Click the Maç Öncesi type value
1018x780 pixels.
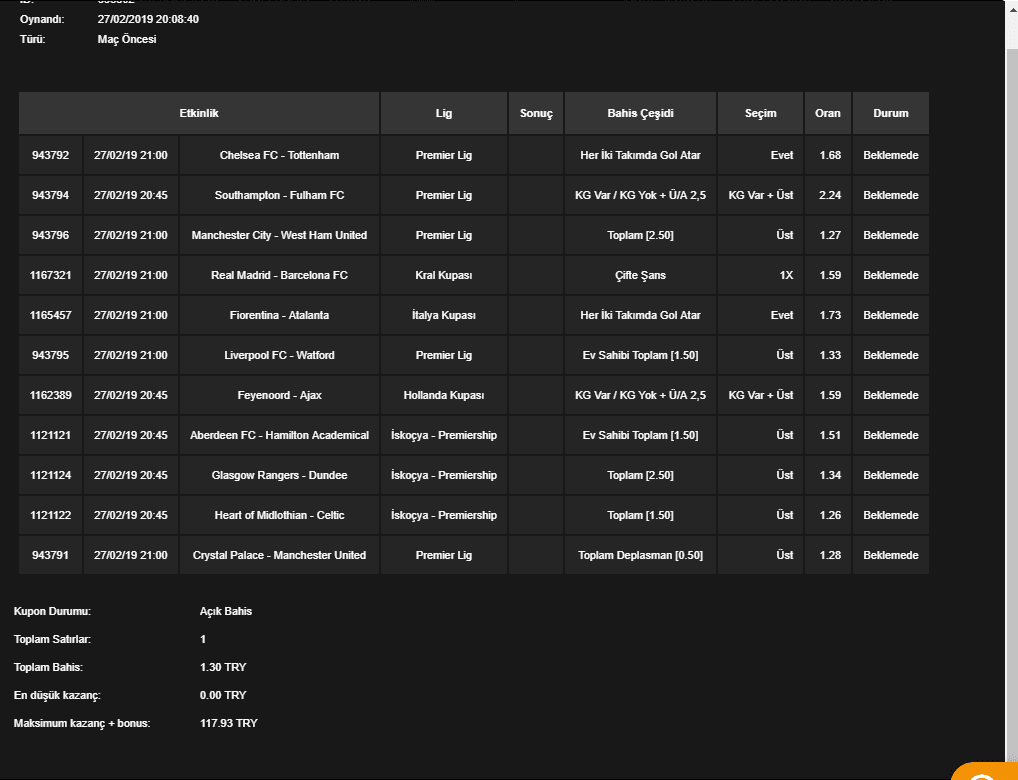[127, 39]
